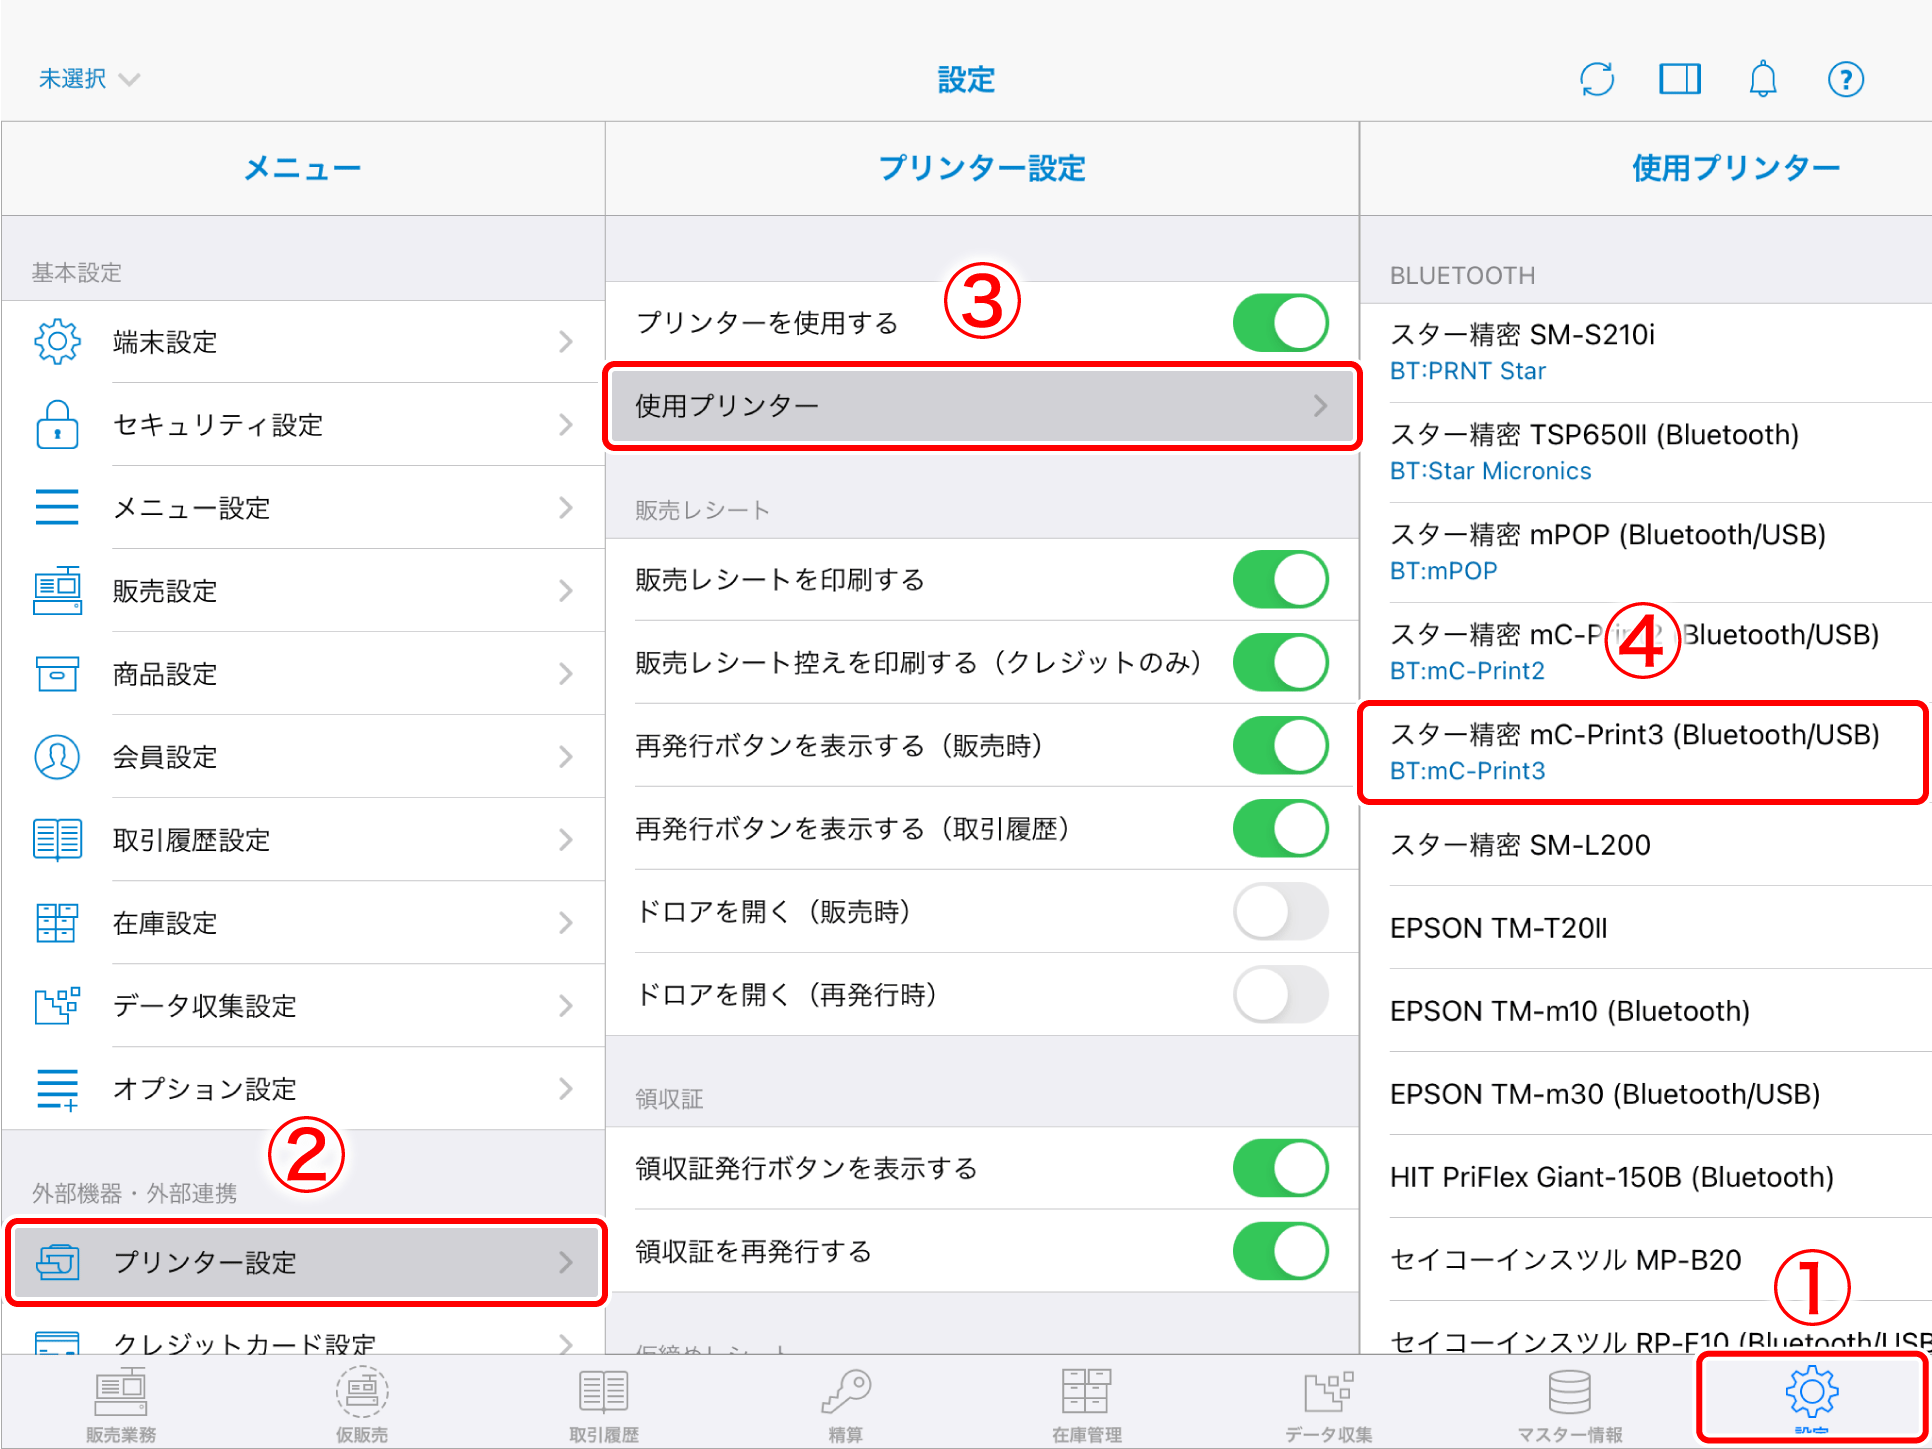This screenshot has width=1932, height=1449.
Task: Click the list-plus icon for オプション設定
Action: [57, 1089]
